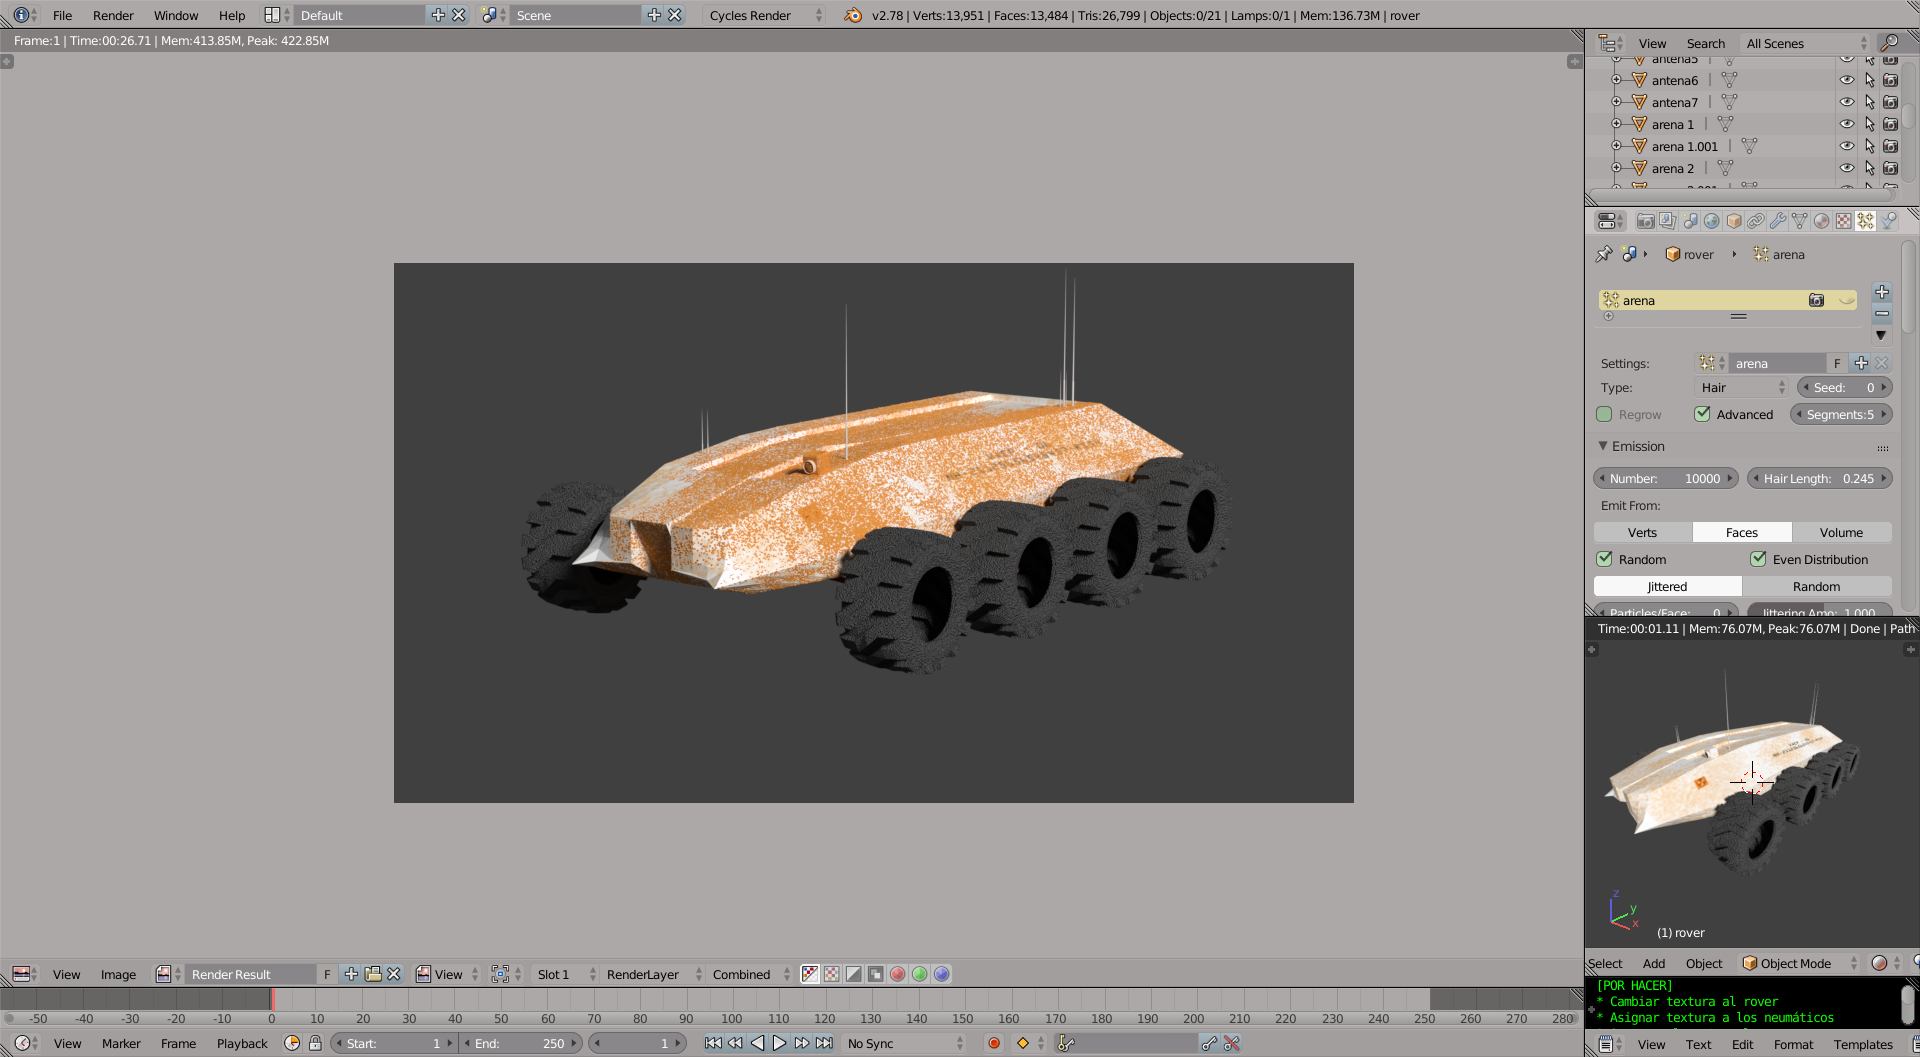Choose Volume as emit source
This screenshot has width=1920, height=1057.
click(1841, 532)
